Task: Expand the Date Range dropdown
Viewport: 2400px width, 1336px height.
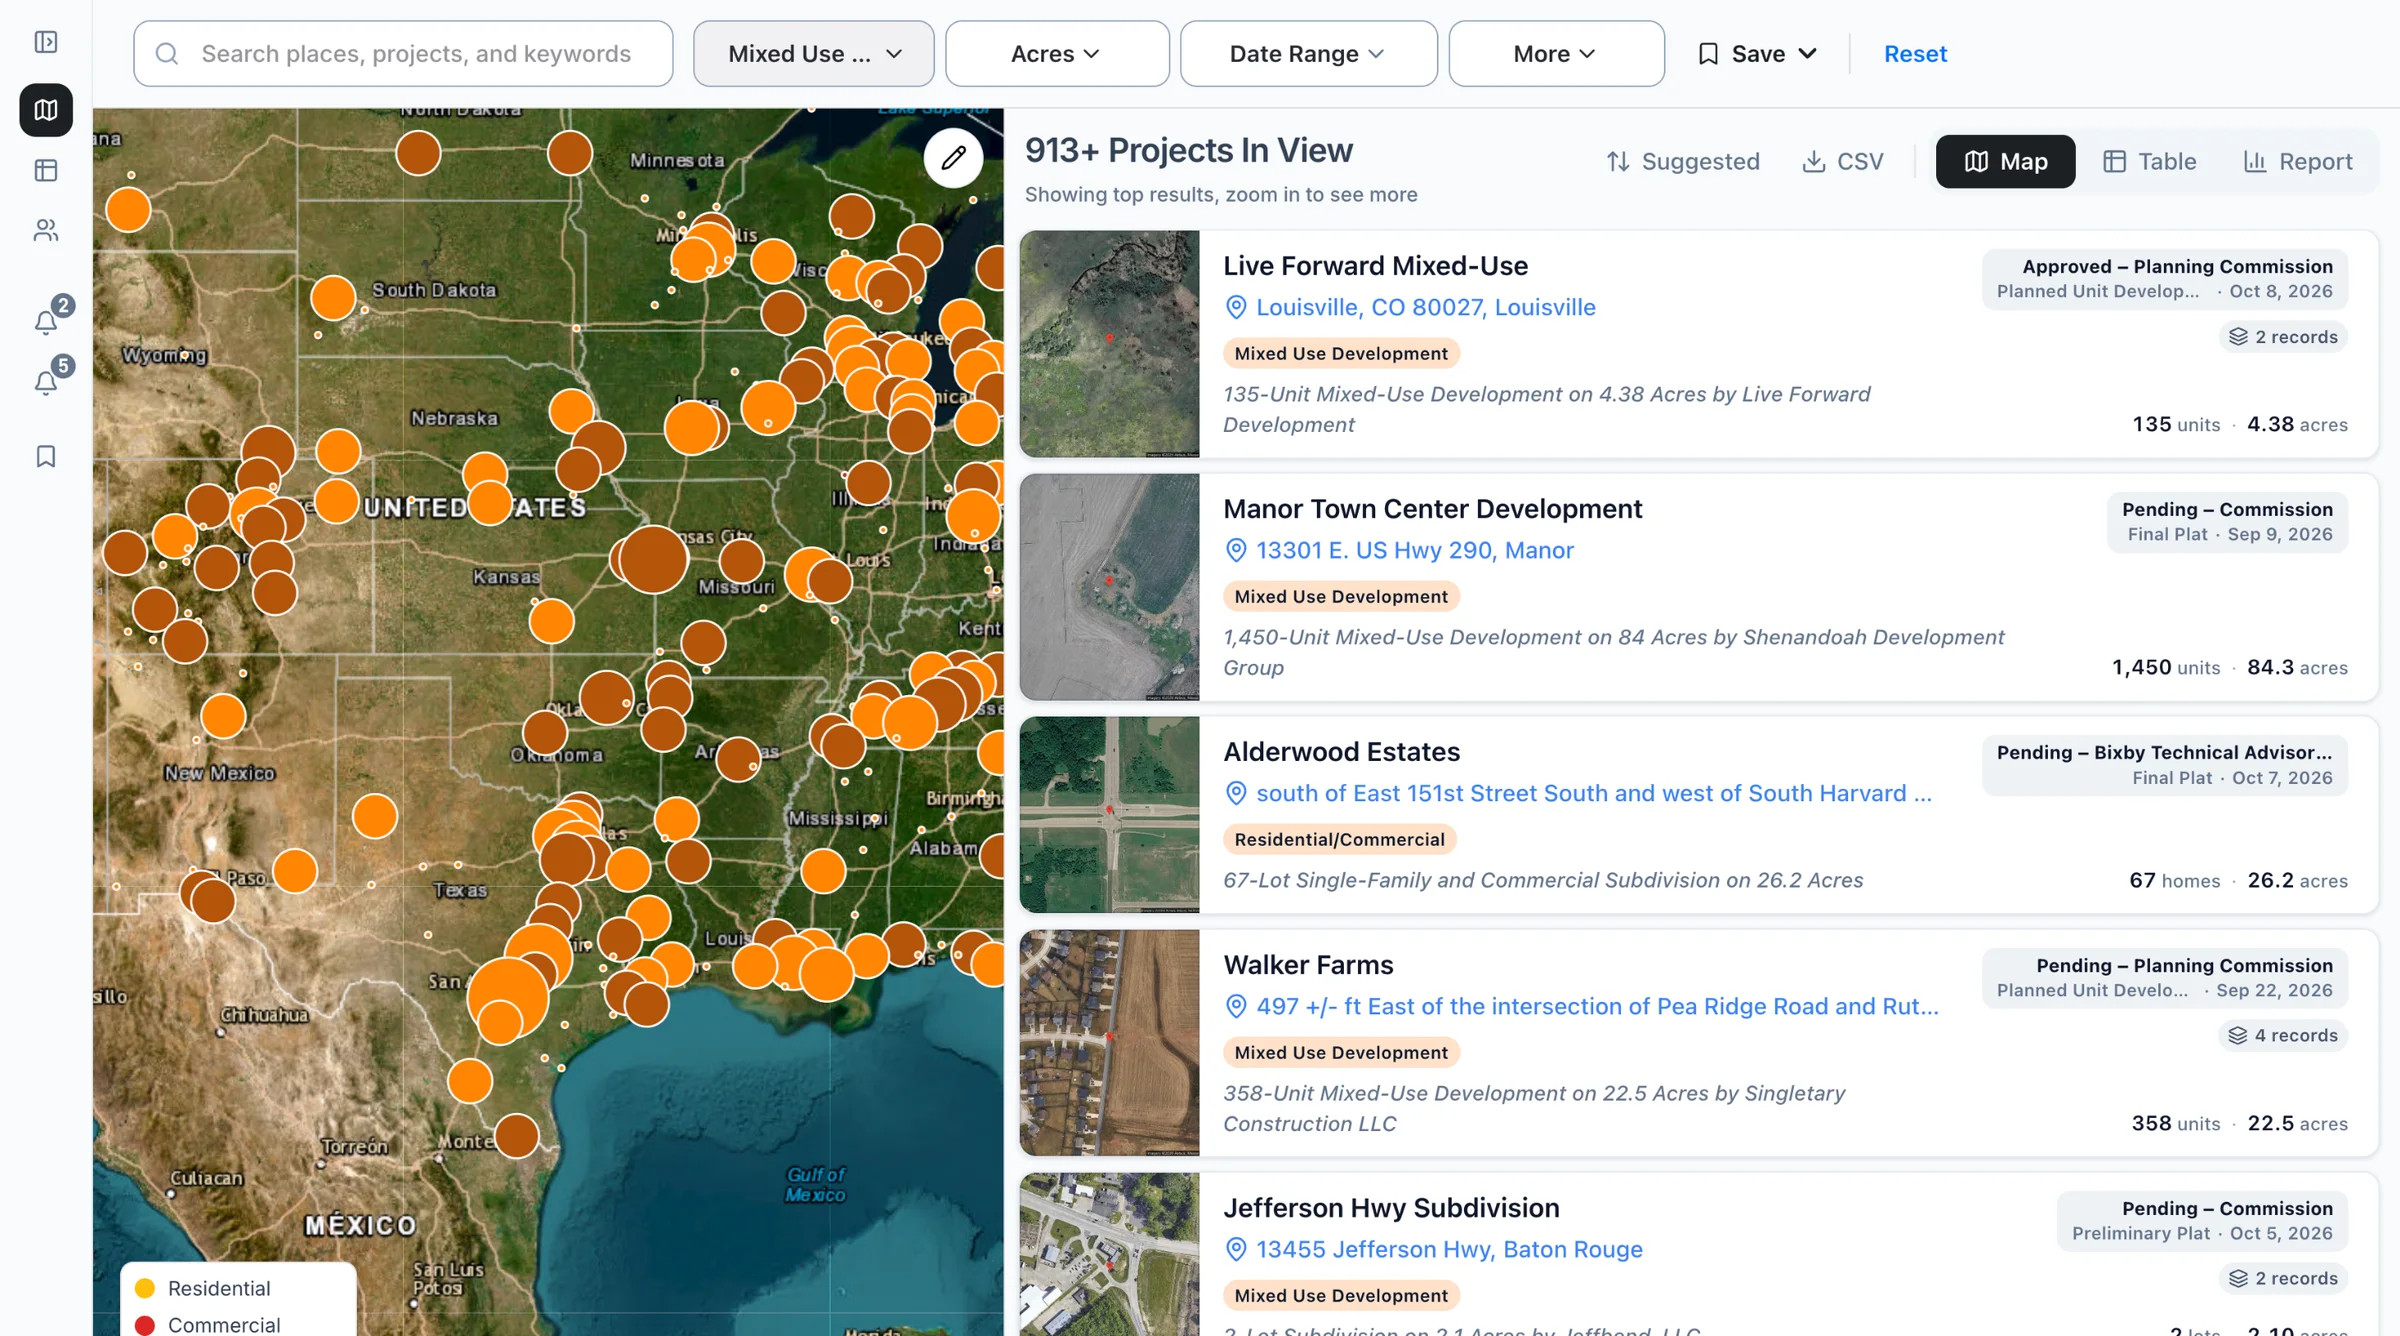Action: pyautogui.click(x=1308, y=54)
